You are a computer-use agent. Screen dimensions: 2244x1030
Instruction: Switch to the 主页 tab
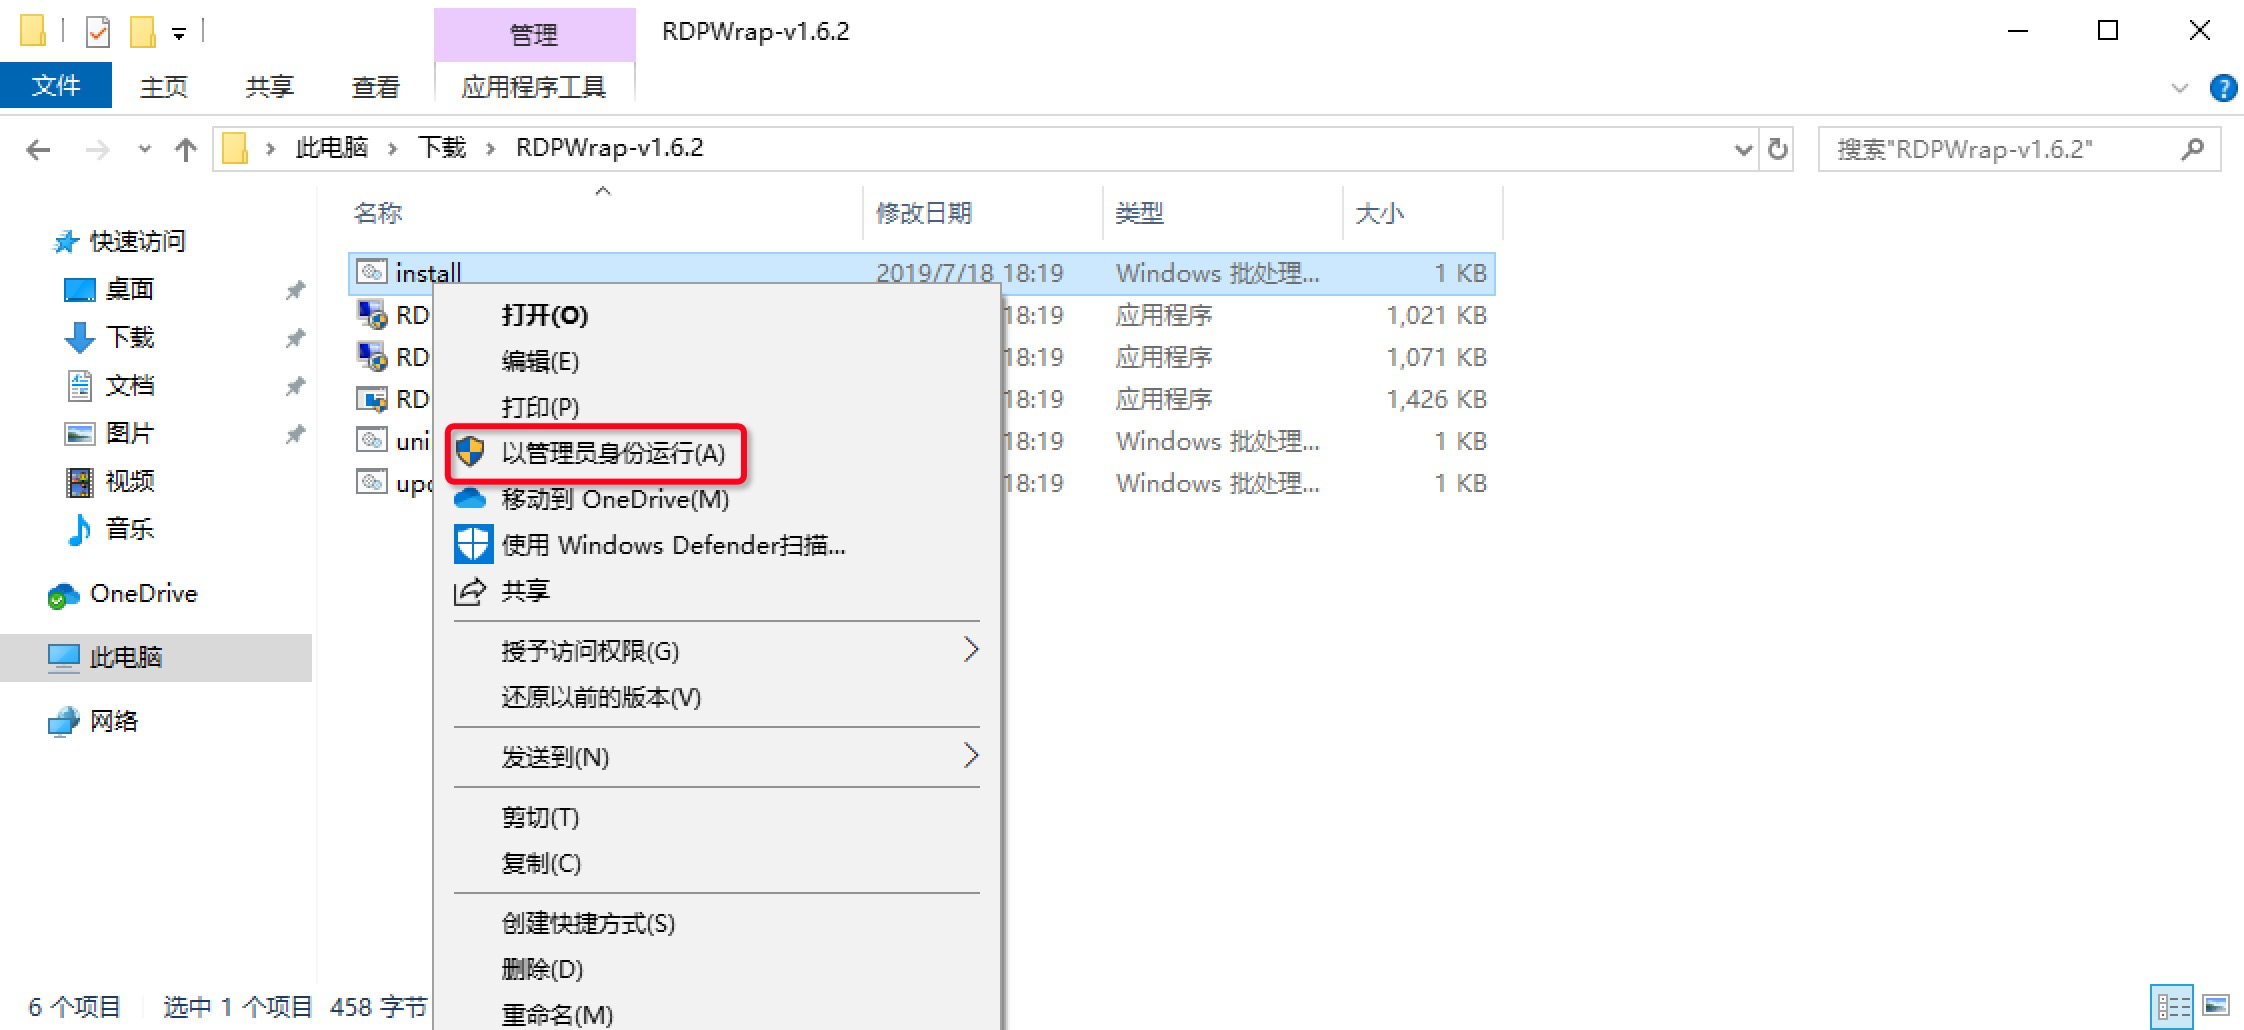[164, 87]
